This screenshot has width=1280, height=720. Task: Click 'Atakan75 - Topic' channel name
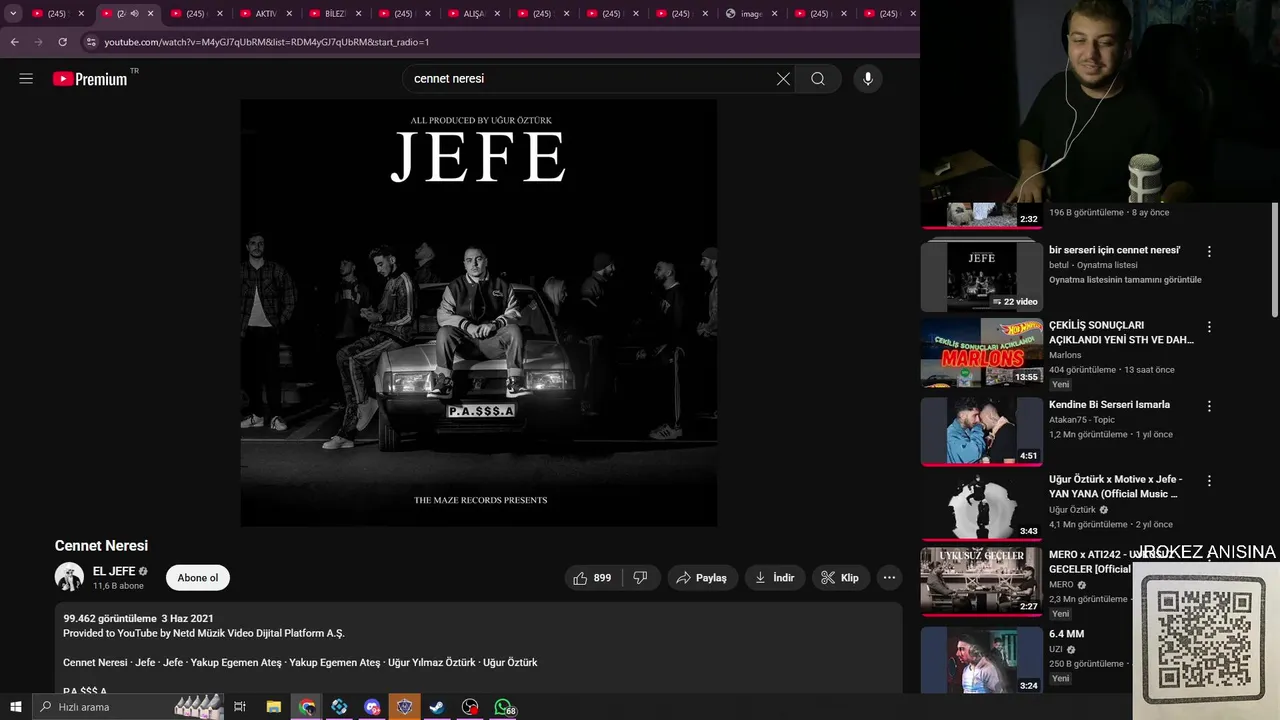tap(1082, 420)
